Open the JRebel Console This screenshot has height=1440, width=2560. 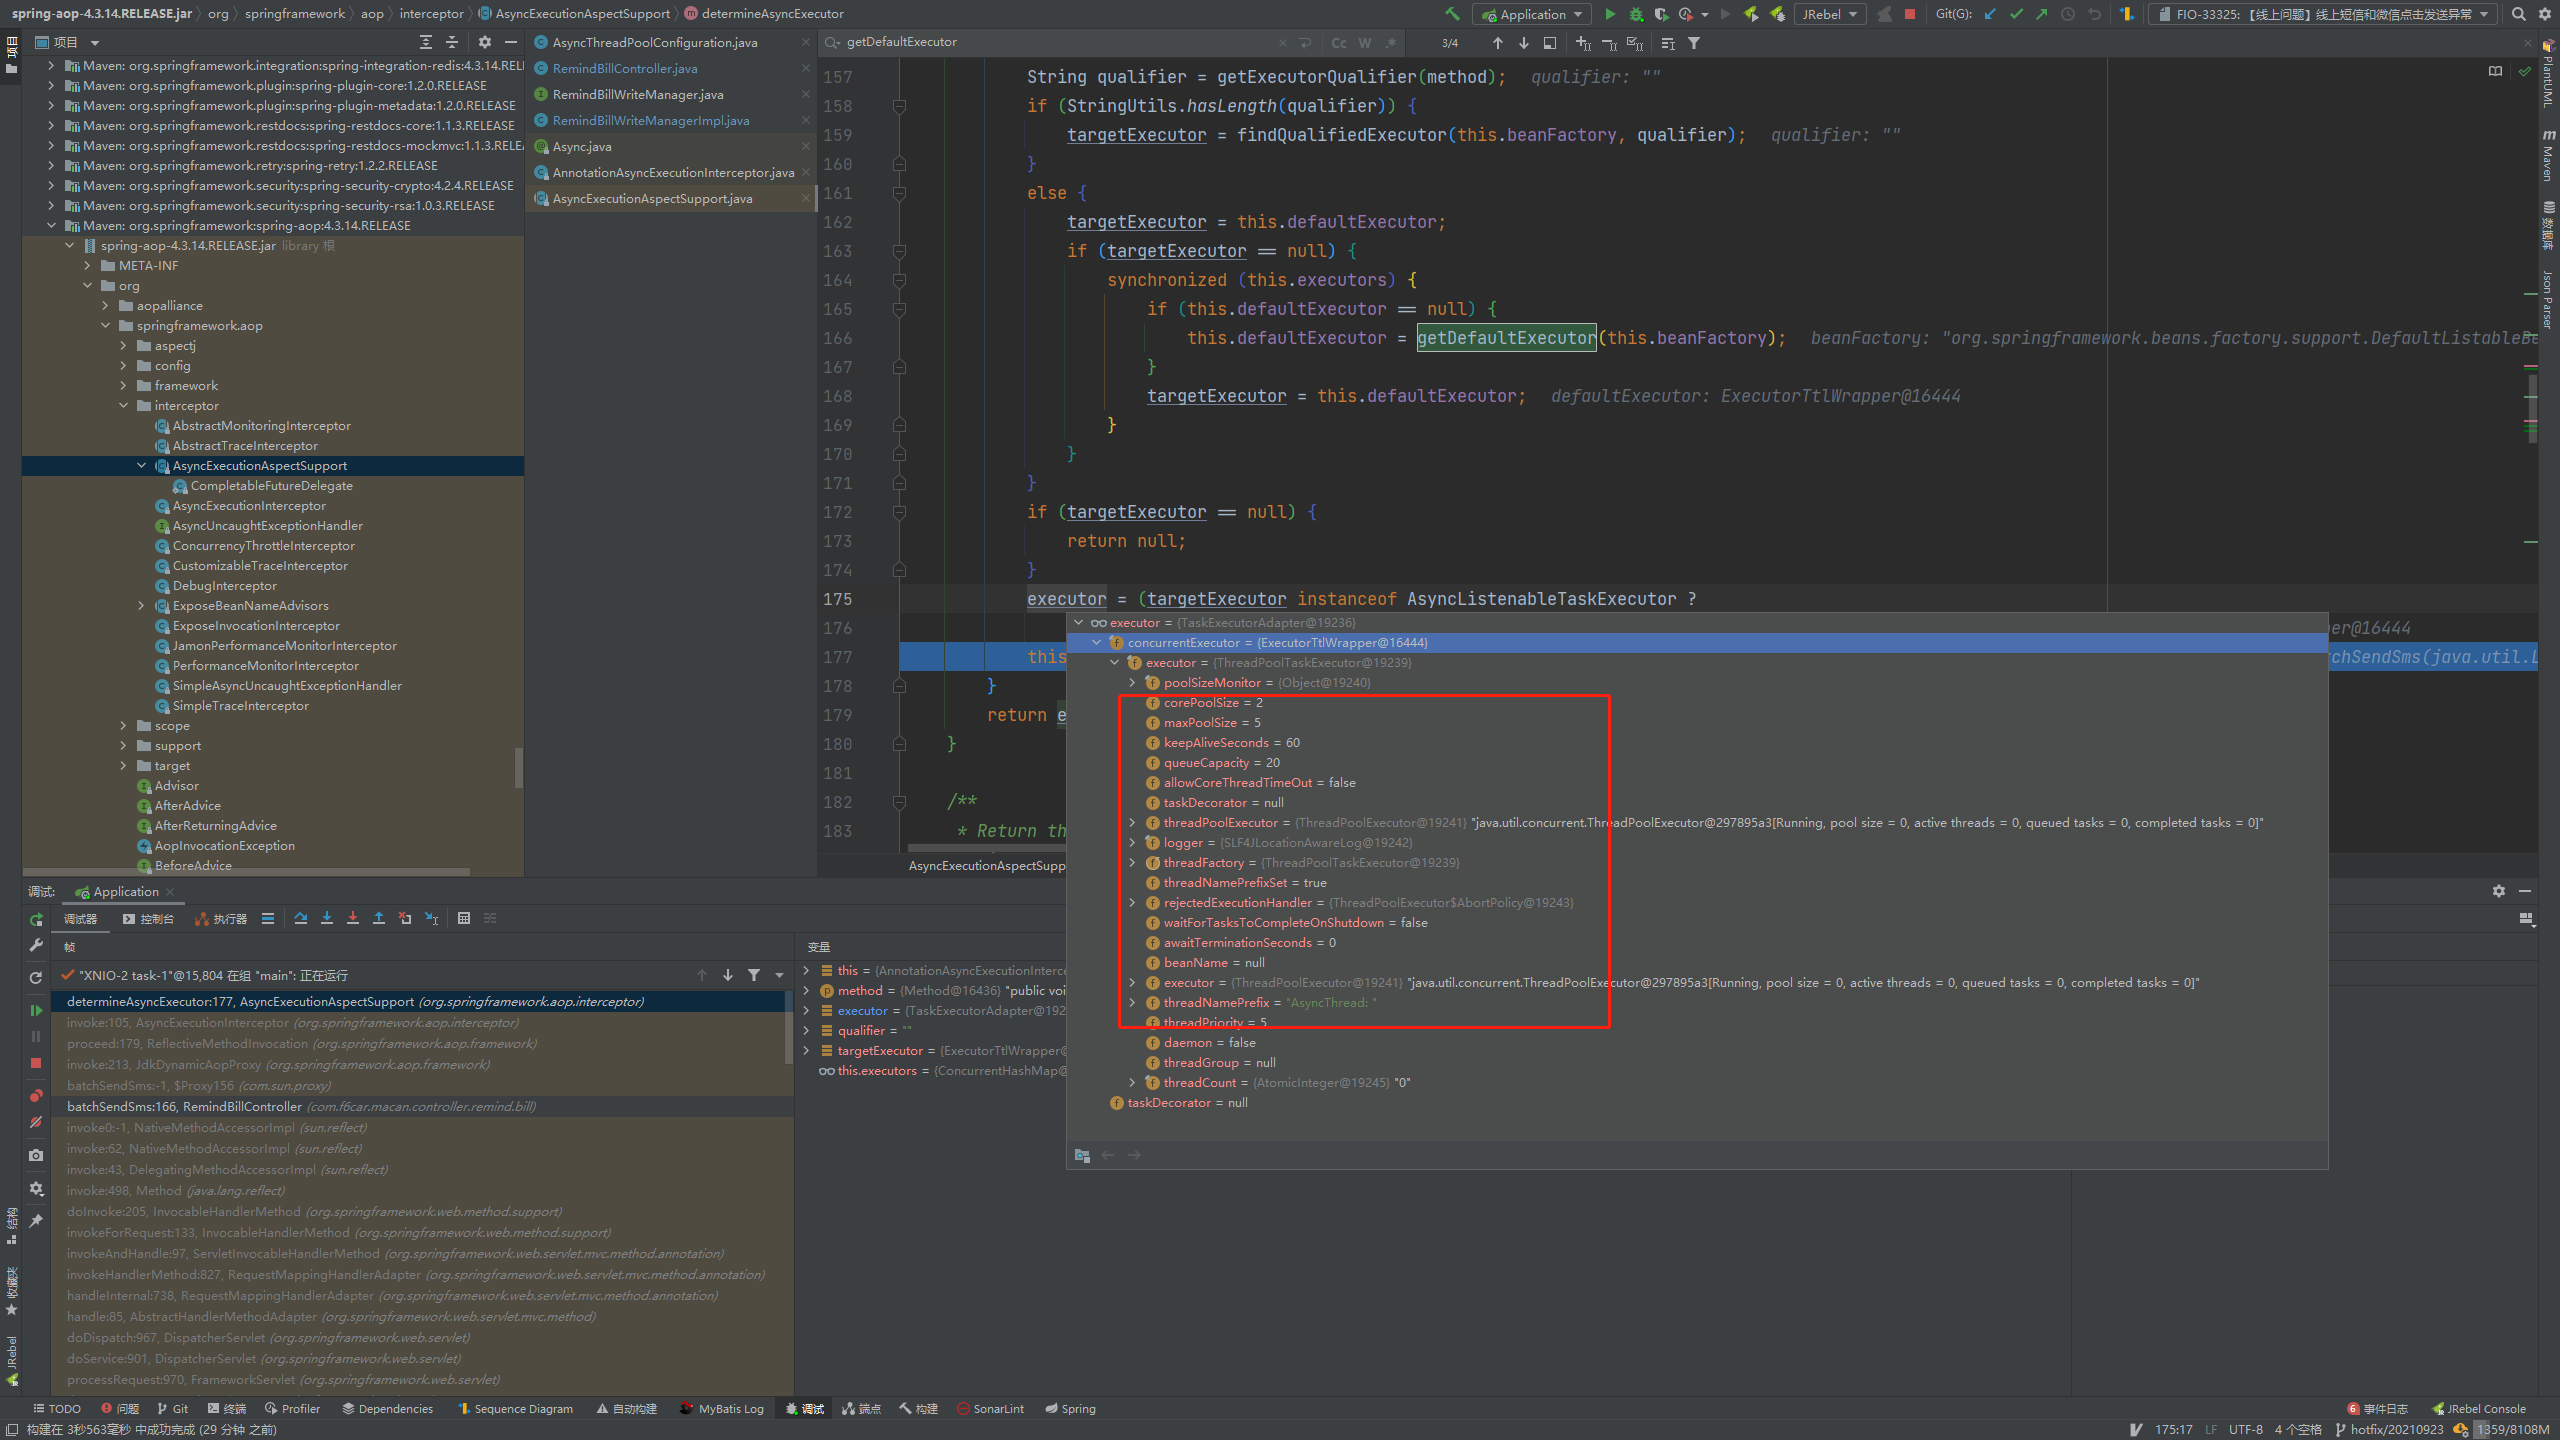[x=2478, y=1408]
